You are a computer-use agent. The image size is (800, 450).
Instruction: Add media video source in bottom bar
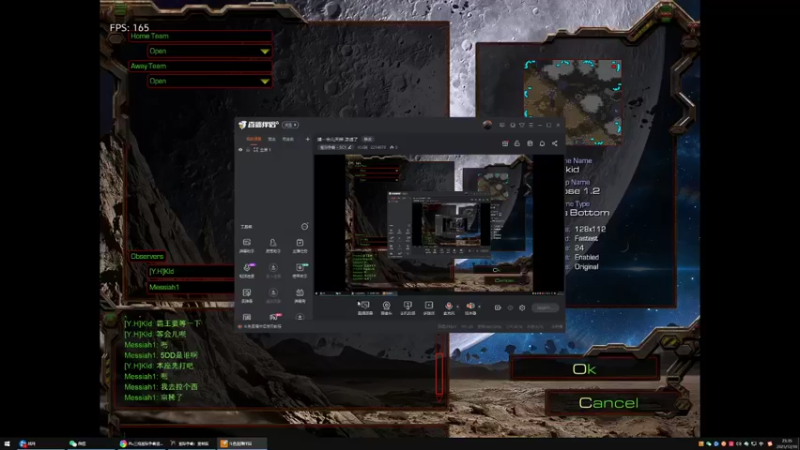coord(429,308)
